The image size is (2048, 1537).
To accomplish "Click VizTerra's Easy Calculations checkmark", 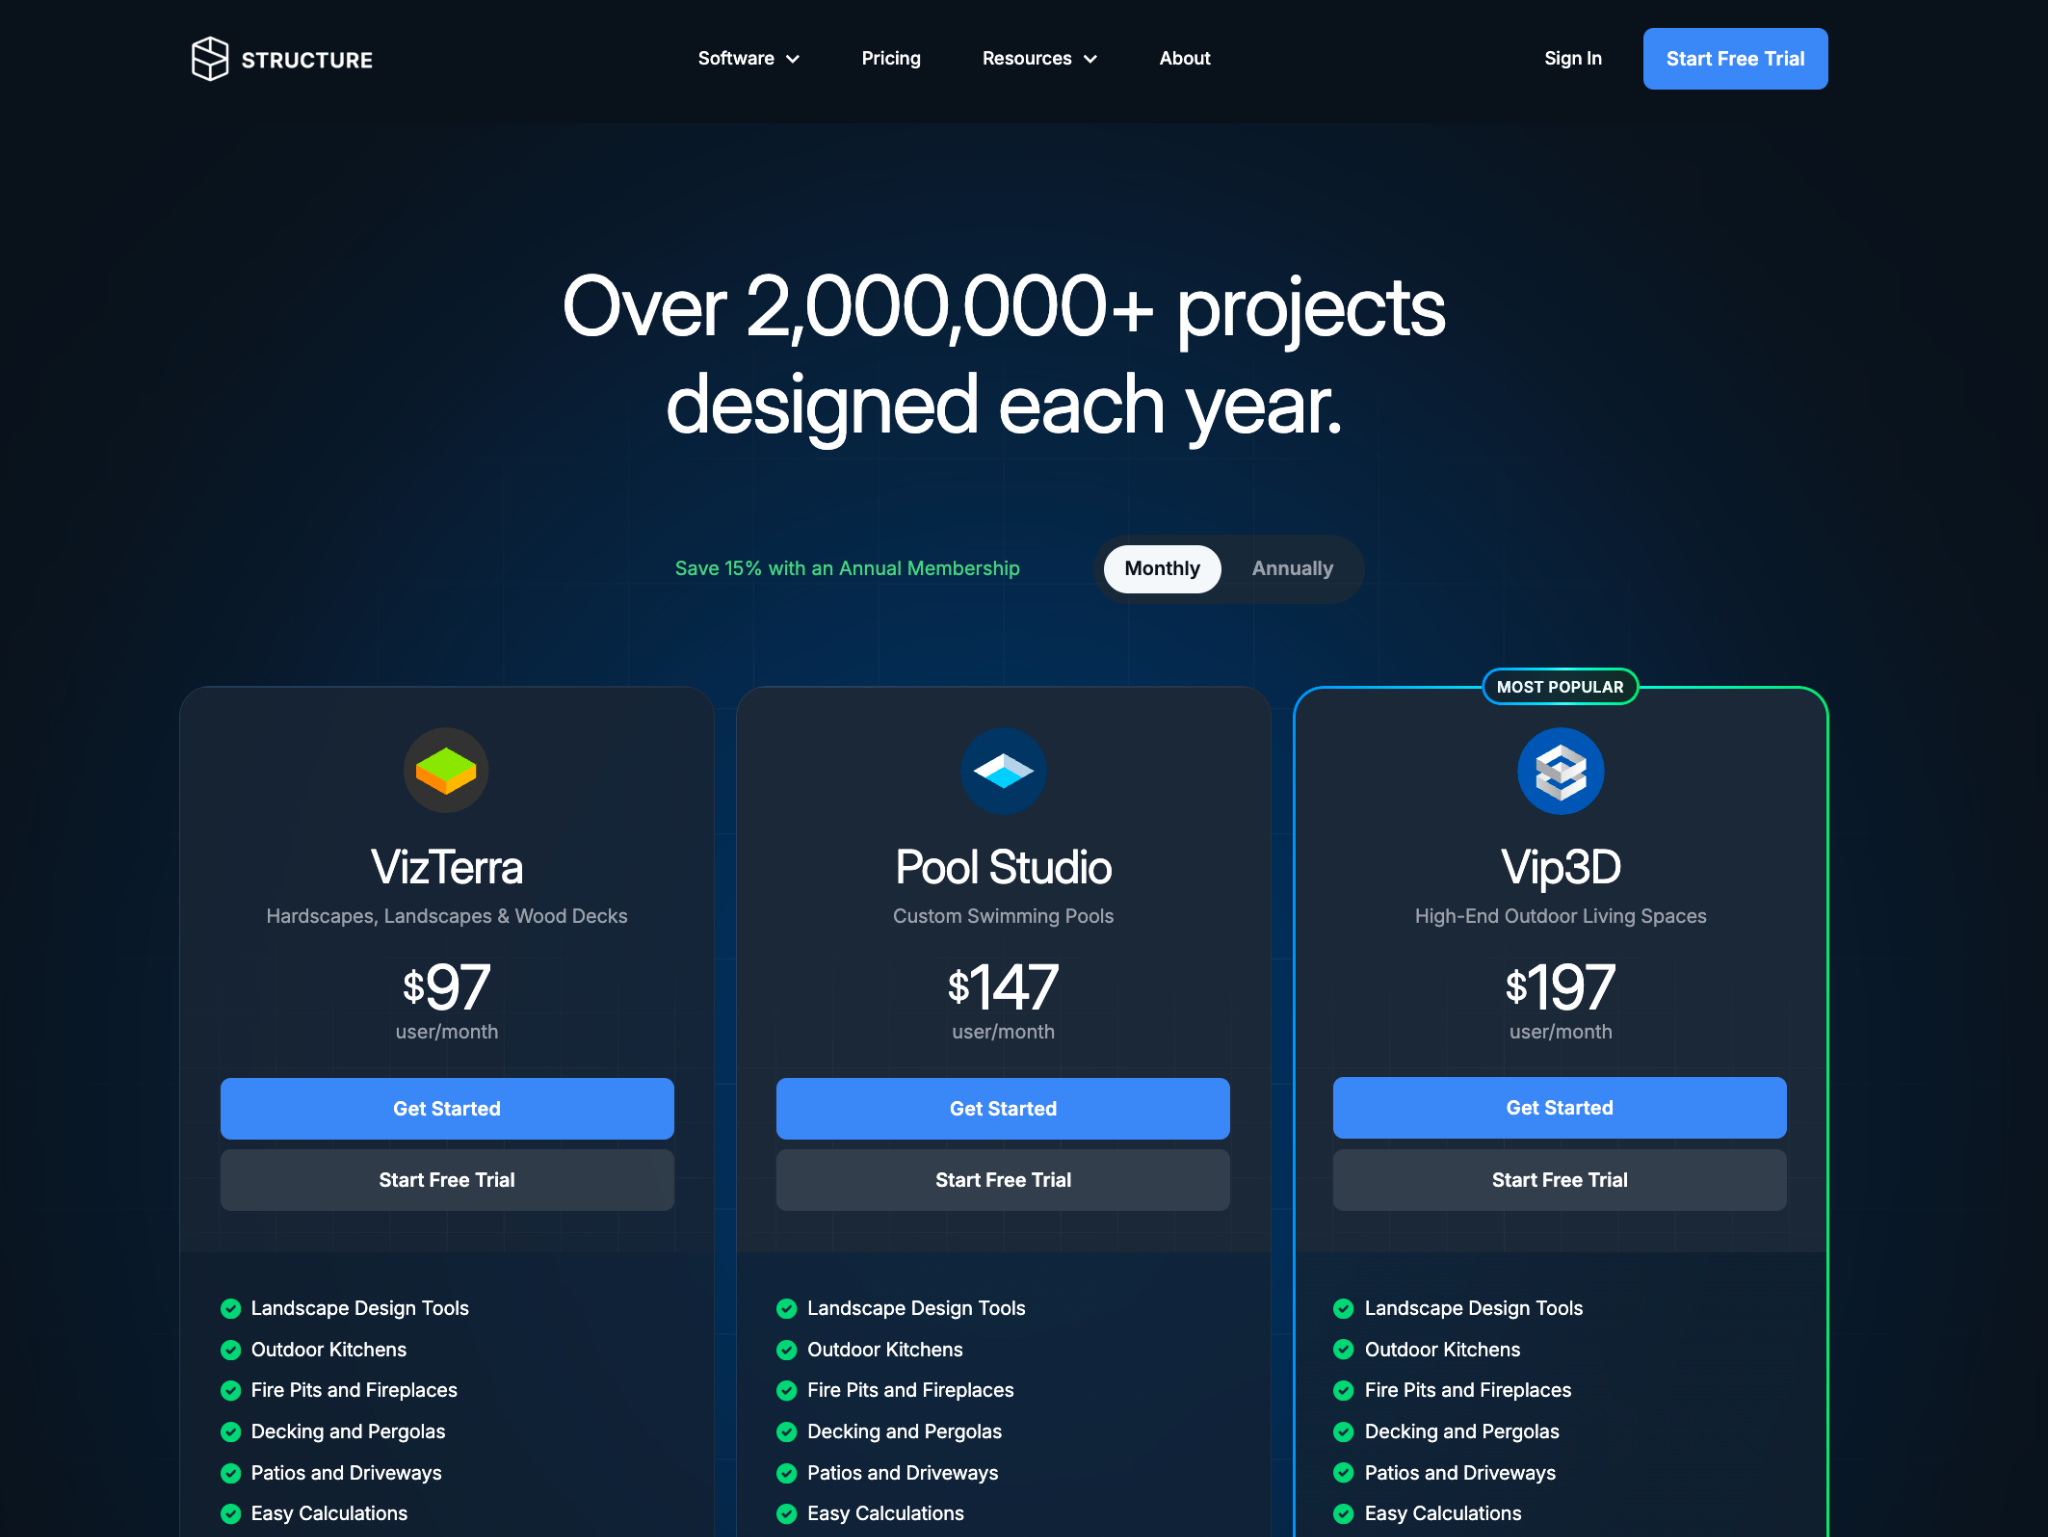I will (x=231, y=1513).
